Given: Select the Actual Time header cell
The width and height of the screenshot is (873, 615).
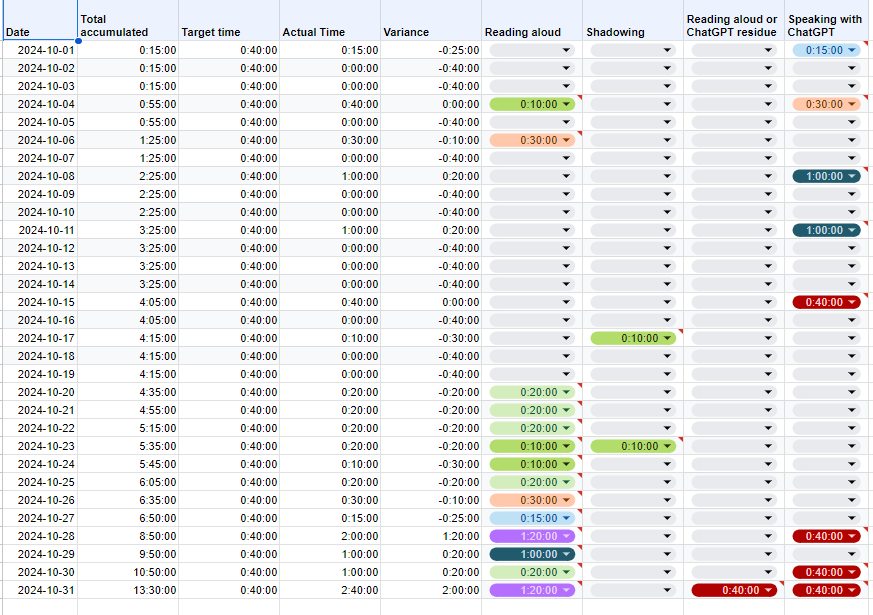Looking at the screenshot, I should pos(330,21).
